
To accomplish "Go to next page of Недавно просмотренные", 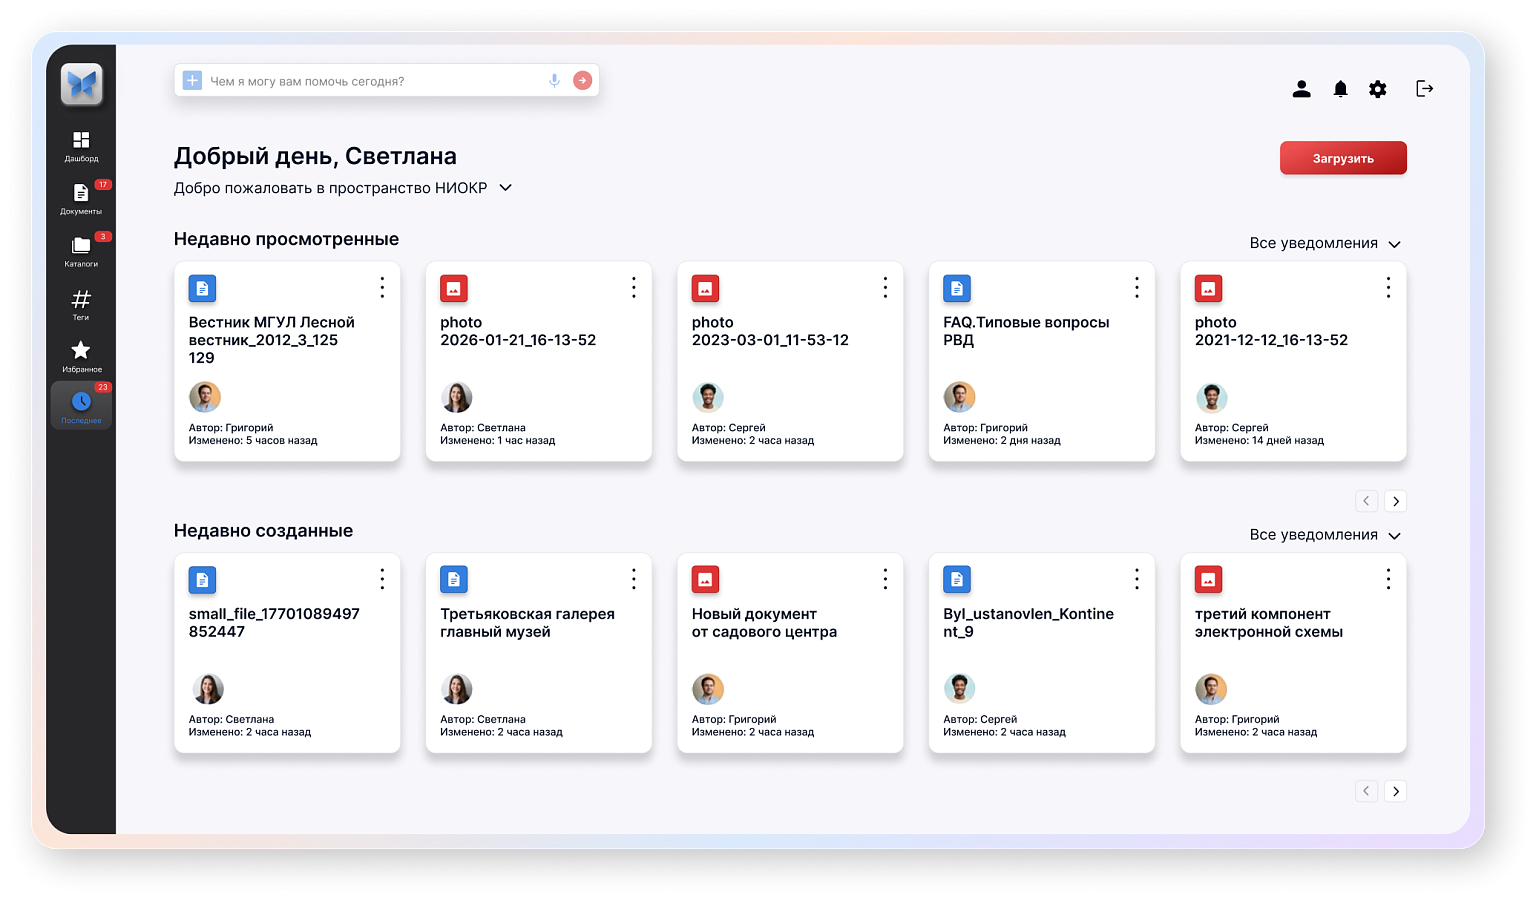I will click(x=1396, y=501).
